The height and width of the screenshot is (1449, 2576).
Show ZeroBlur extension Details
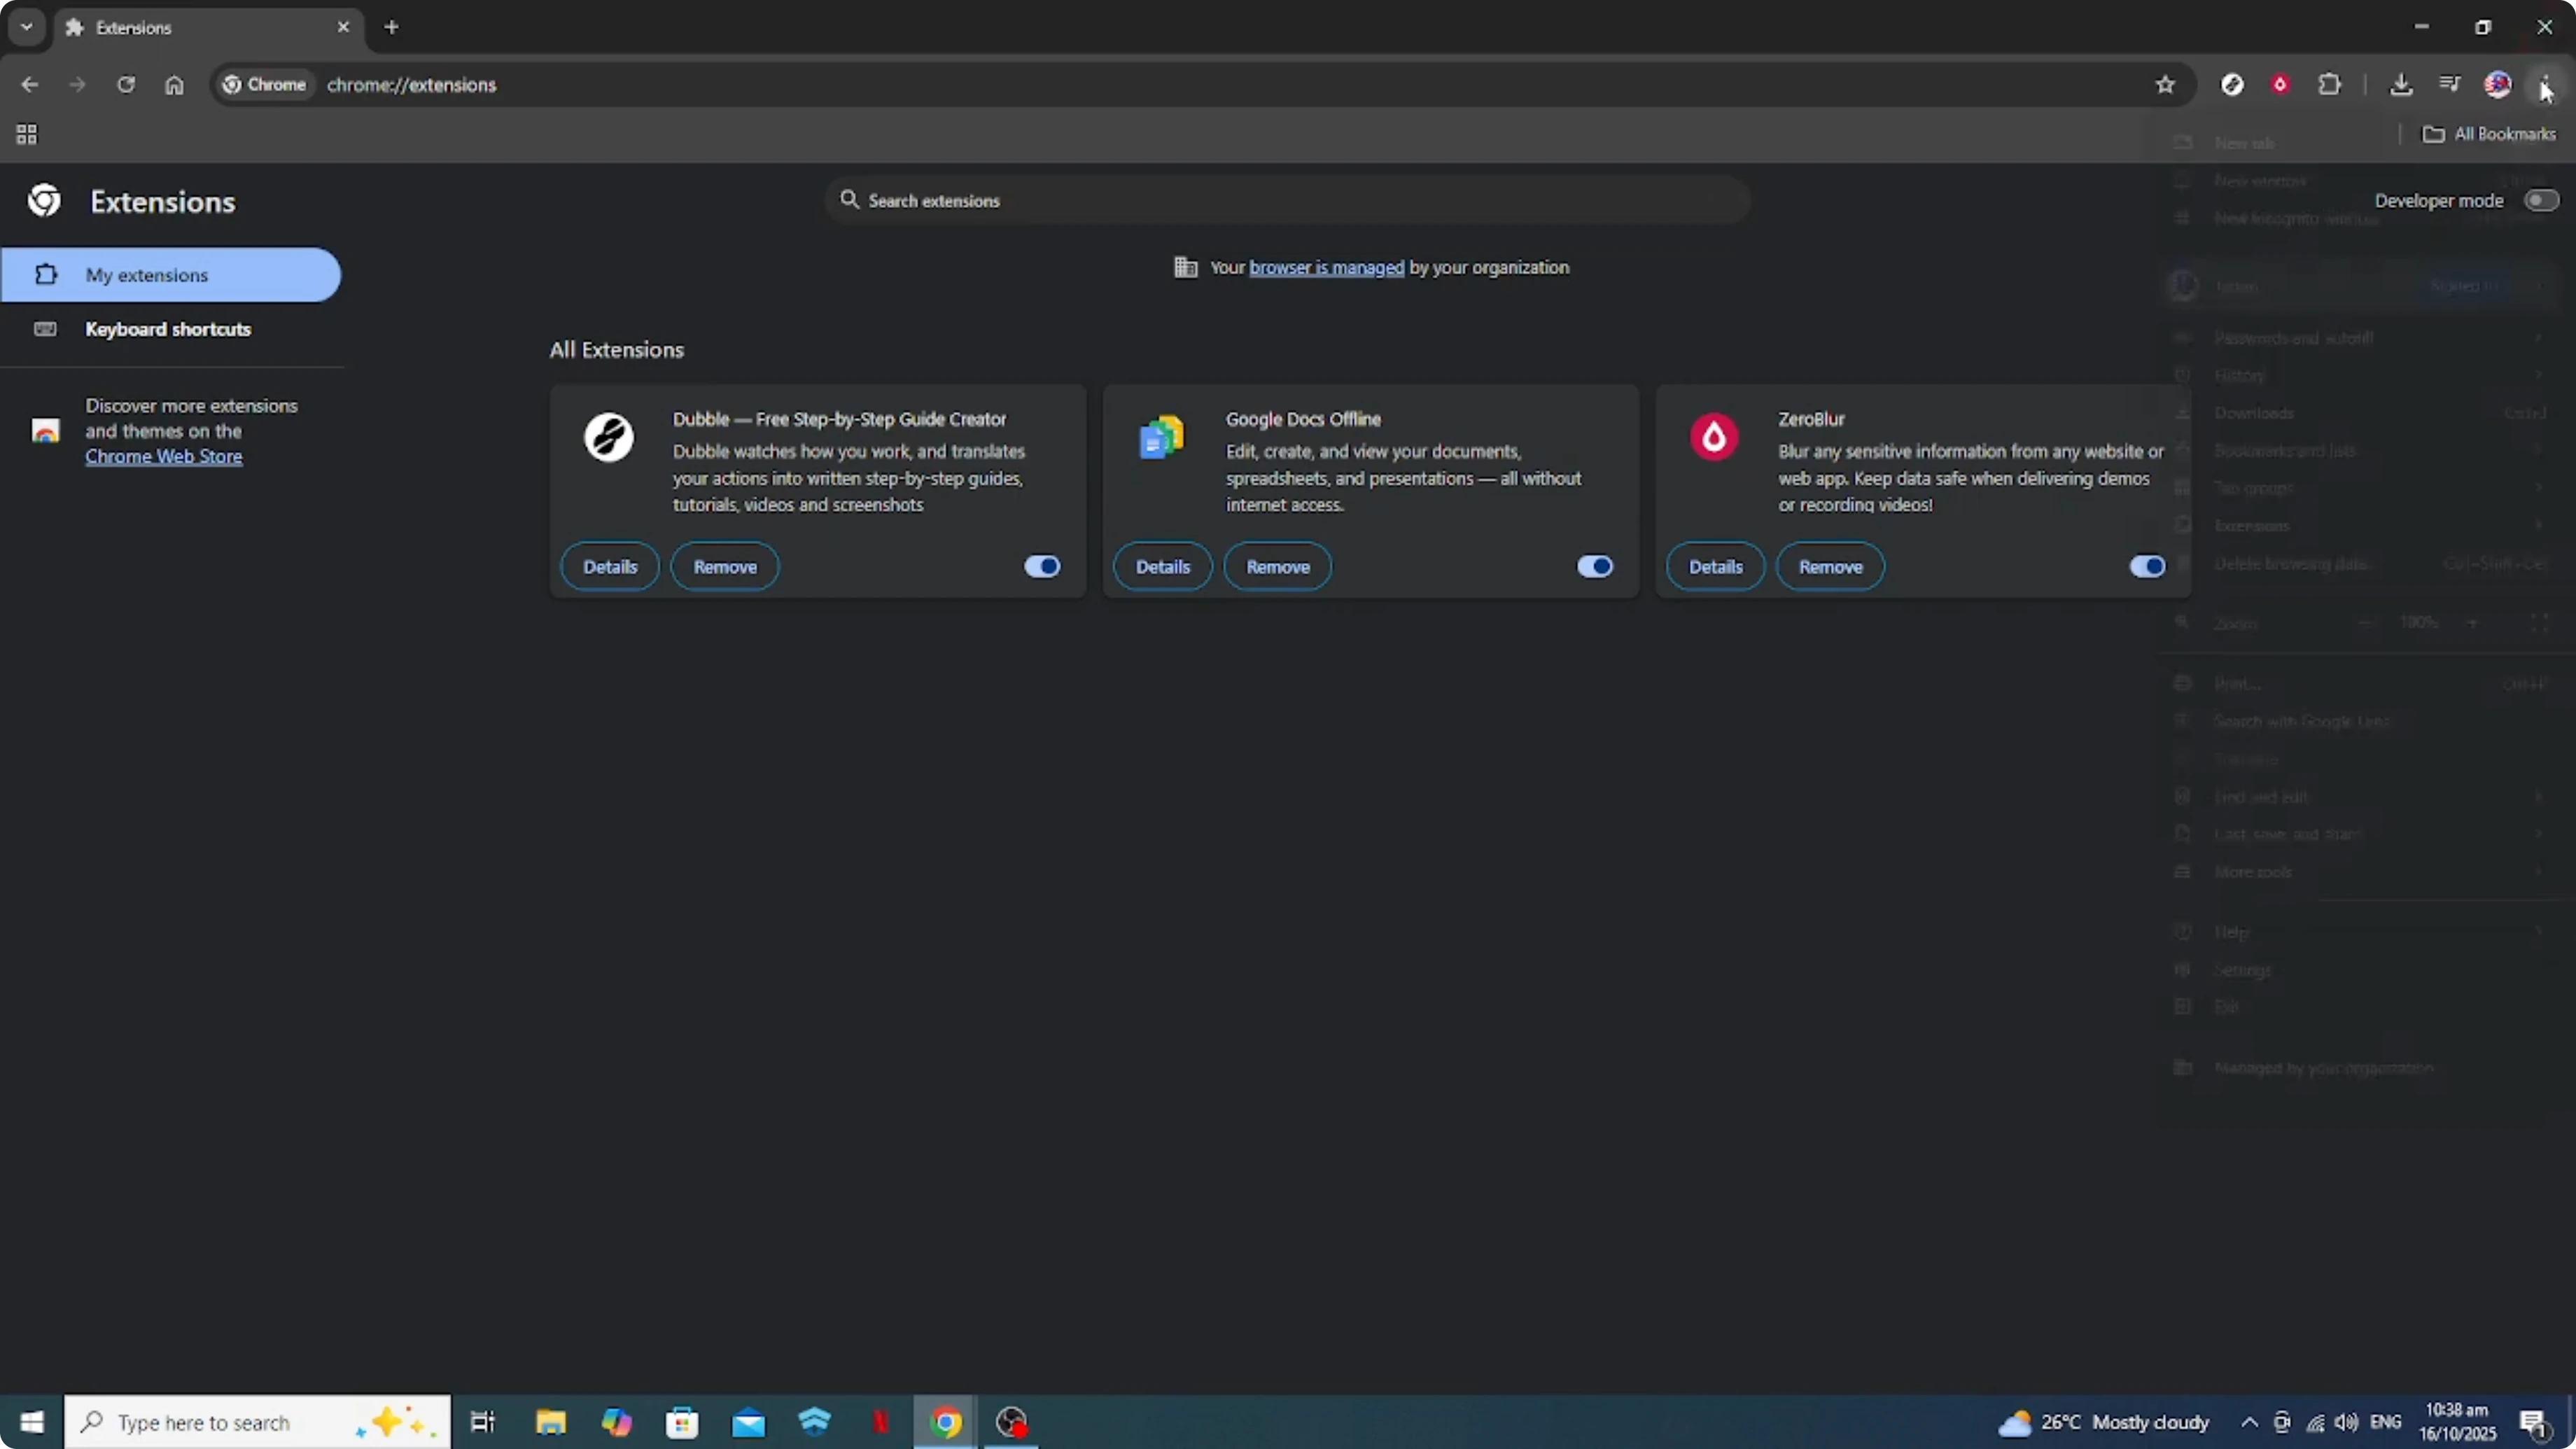coord(1714,566)
